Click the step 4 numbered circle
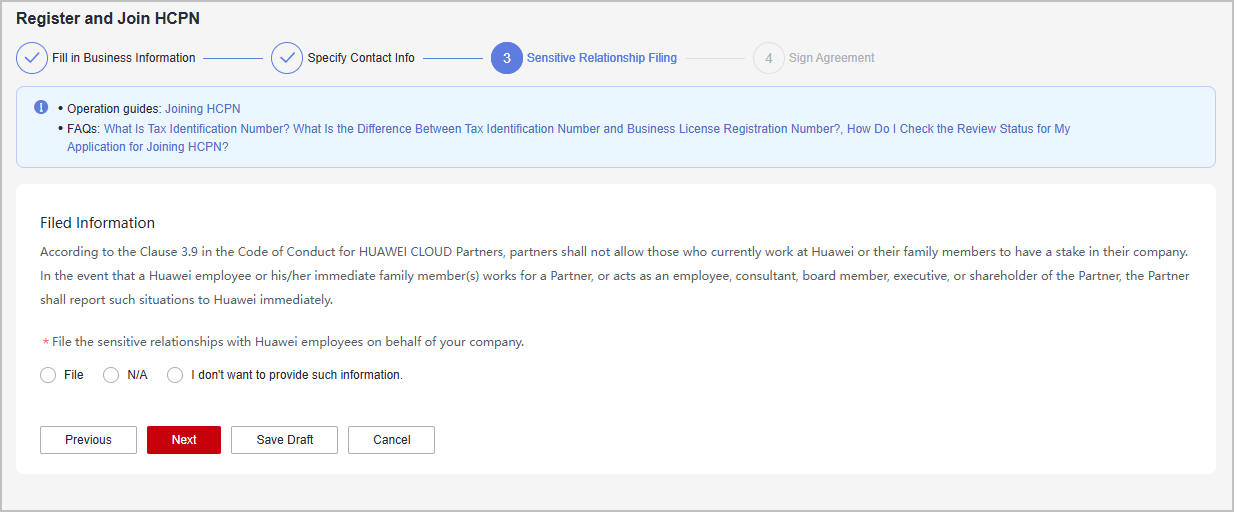This screenshot has height=512, width=1234. pyautogui.click(x=768, y=58)
